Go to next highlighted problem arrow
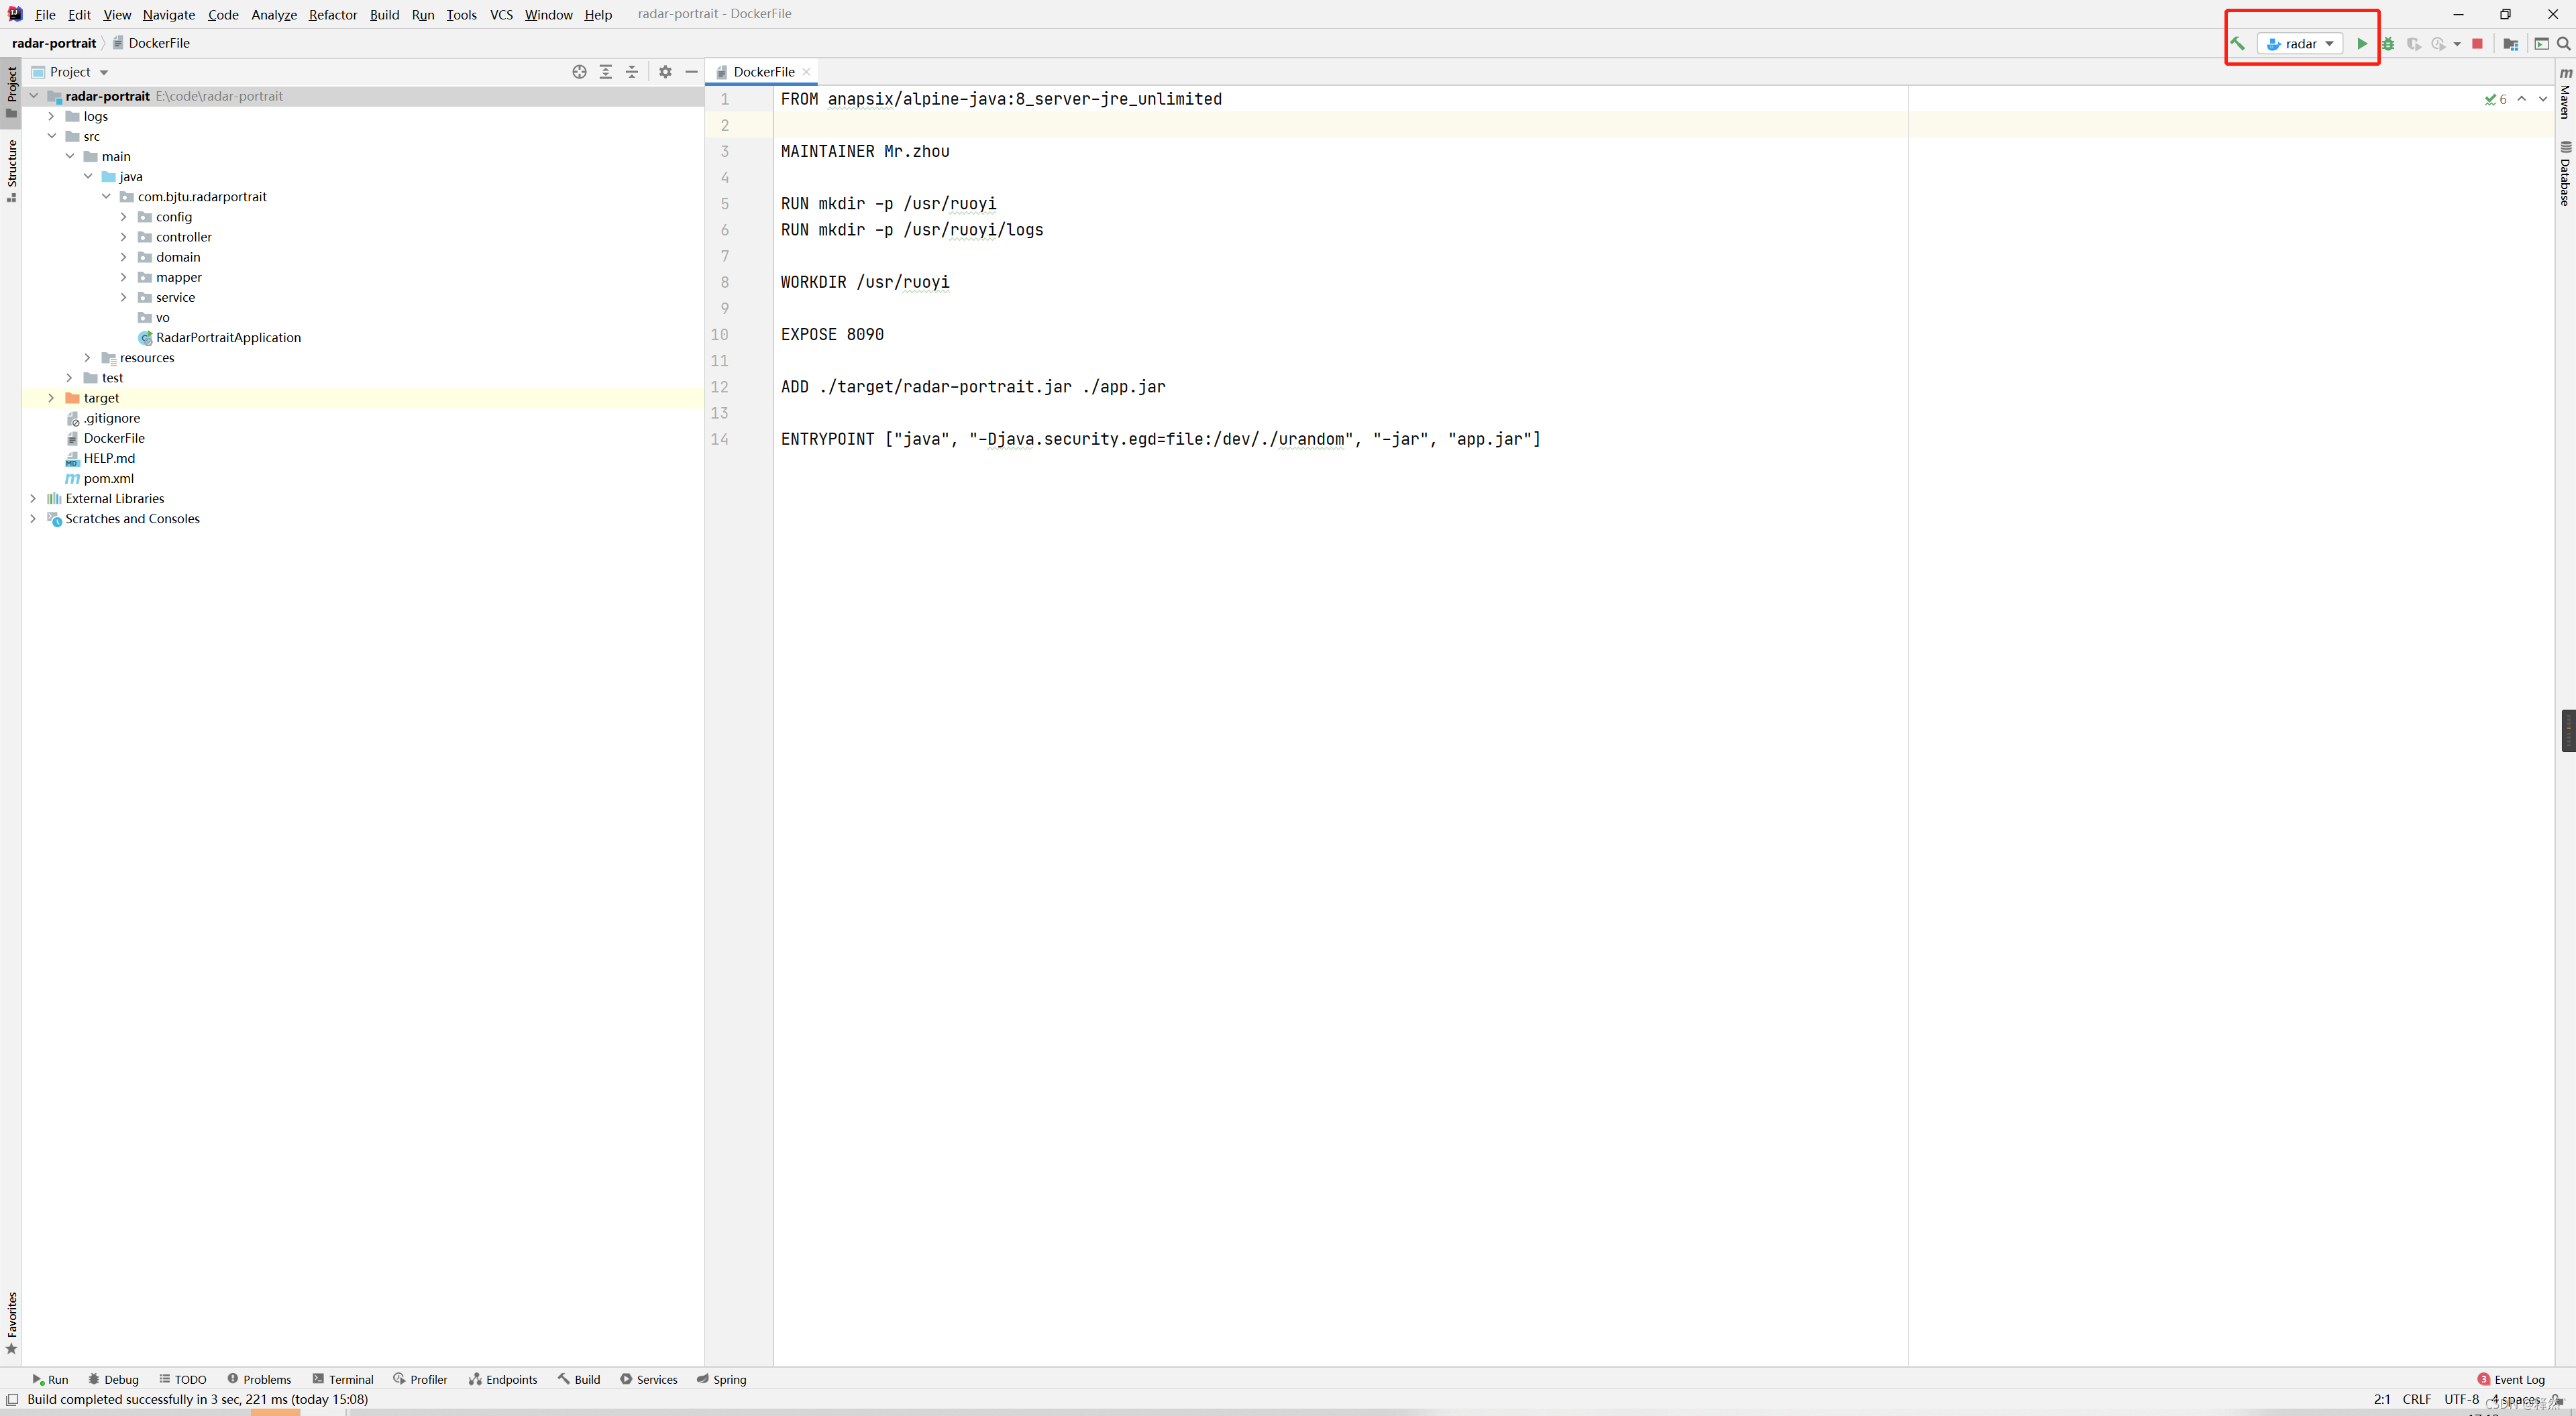 [x=2543, y=99]
